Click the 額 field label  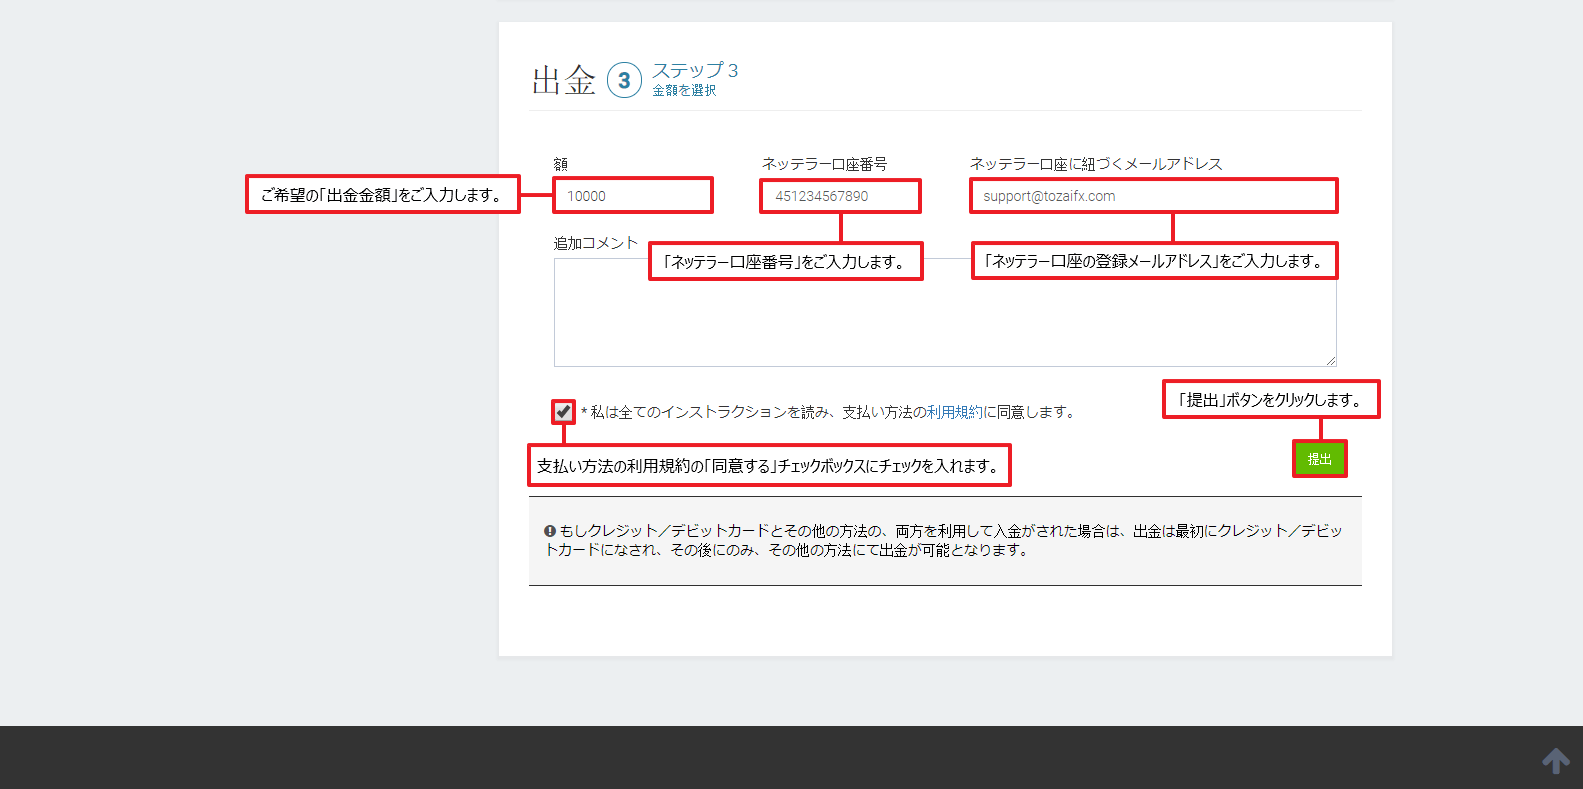pyautogui.click(x=561, y=164)
